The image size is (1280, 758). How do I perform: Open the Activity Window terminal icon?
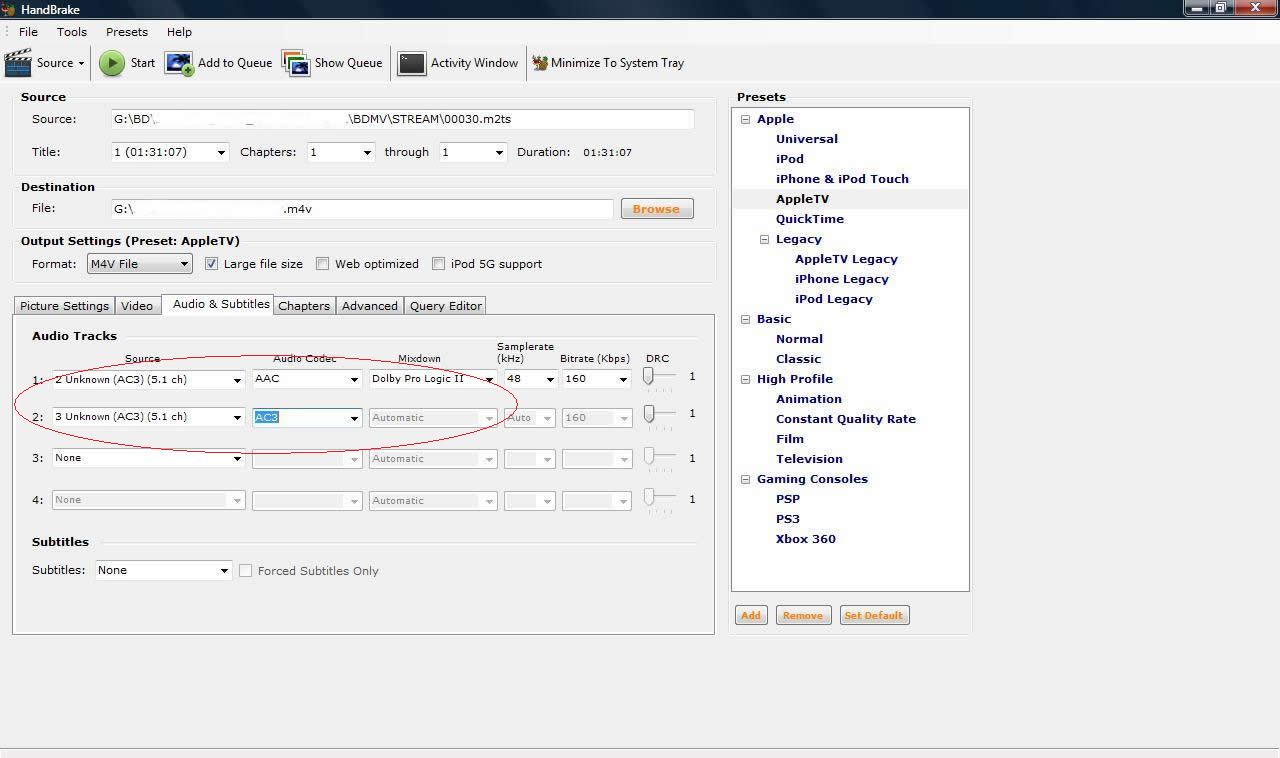coord(411,63)
